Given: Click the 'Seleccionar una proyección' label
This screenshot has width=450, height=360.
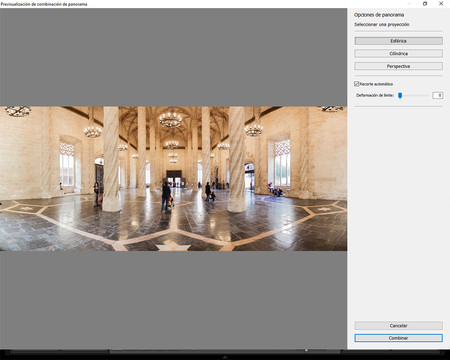Looking at the screenshot, I should pos(382,24).
